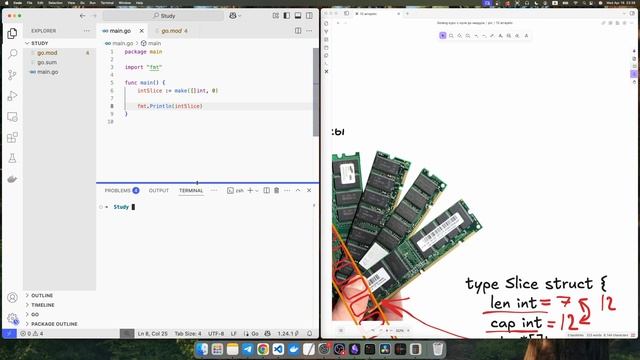Viewport: 640px width, 360px height.
Task: Toggle the bottom panel layout icon
Action: [x=298, y=16]
